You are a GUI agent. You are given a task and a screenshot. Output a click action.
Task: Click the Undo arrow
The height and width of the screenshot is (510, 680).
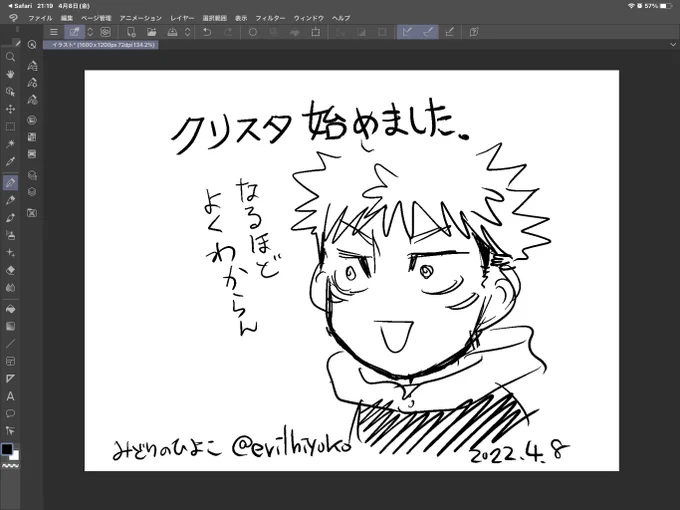pos(207,32)
